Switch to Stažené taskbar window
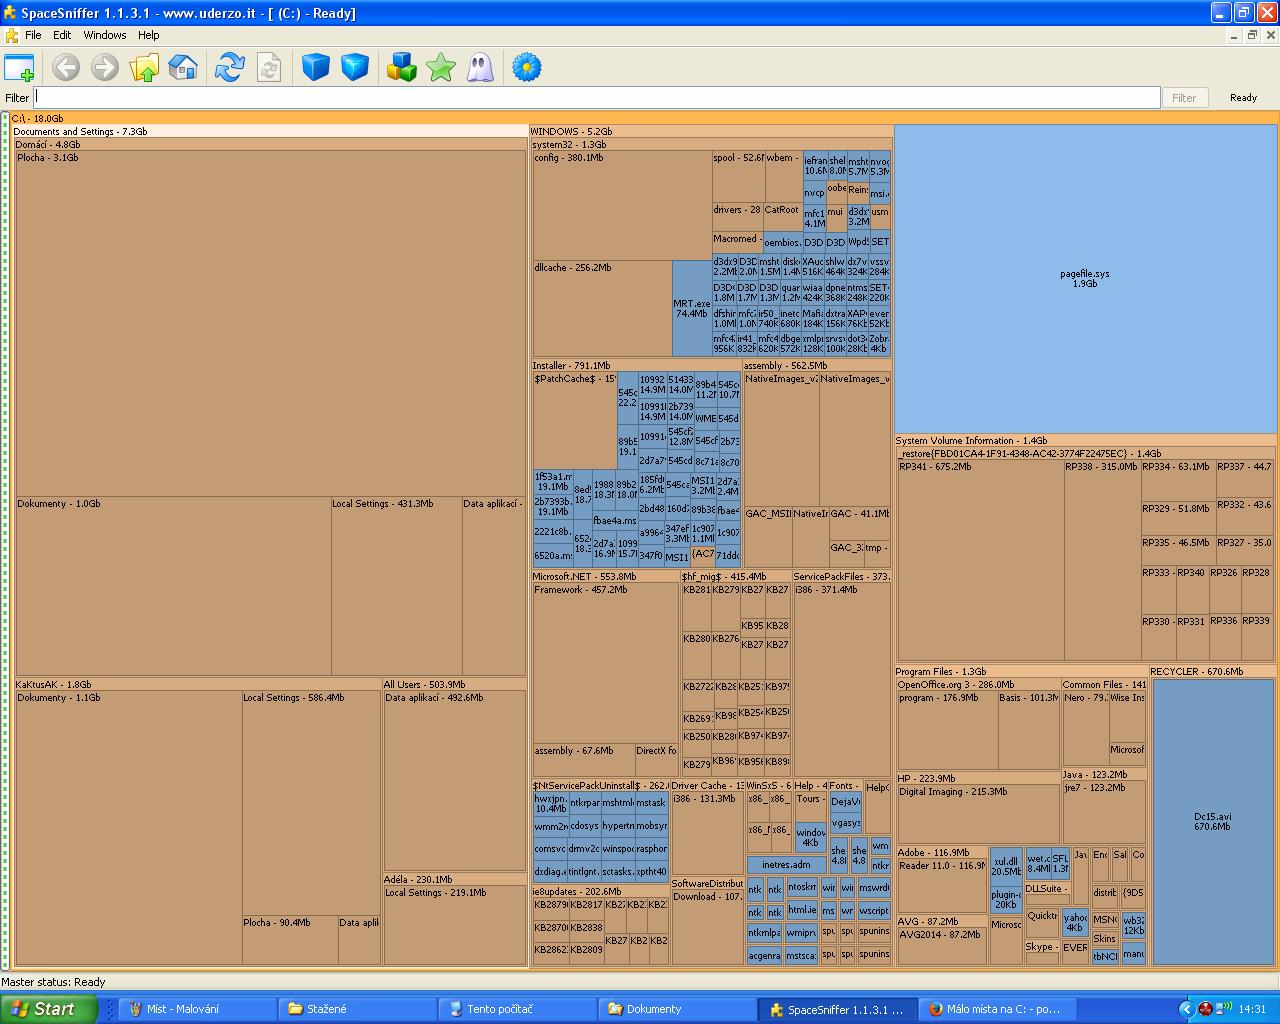The height and width of the screenshot is (1024, 1280). tap(357, 1009)
